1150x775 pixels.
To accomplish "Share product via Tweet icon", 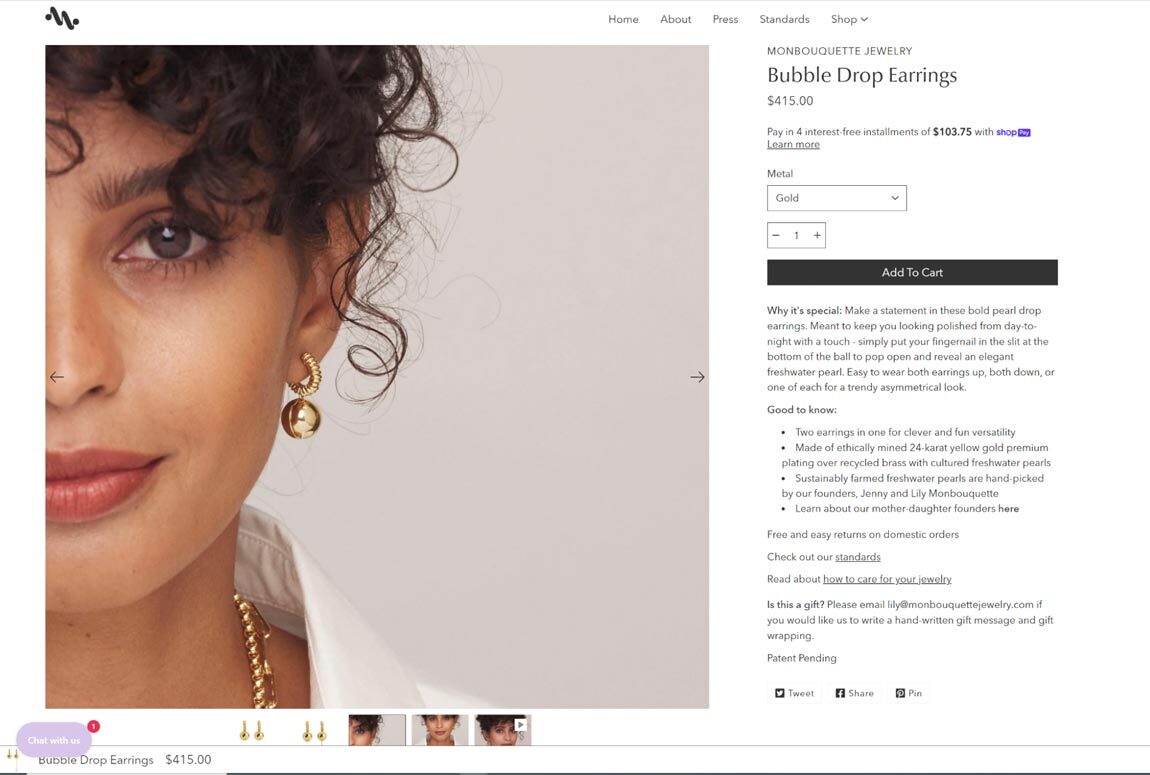I will pyautogui.click(x=794, y=693).
